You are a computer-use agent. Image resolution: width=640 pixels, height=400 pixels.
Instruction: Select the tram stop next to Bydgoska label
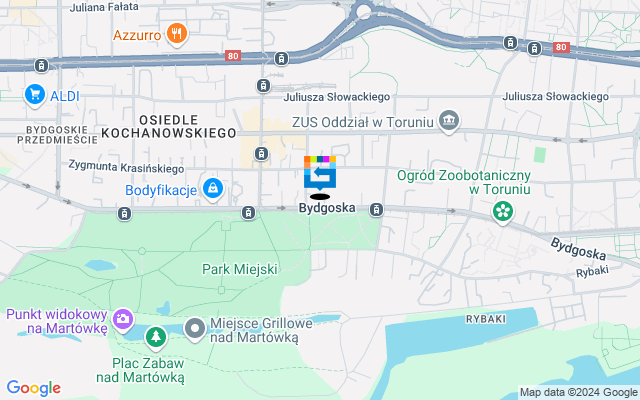(x=376, y=210)
